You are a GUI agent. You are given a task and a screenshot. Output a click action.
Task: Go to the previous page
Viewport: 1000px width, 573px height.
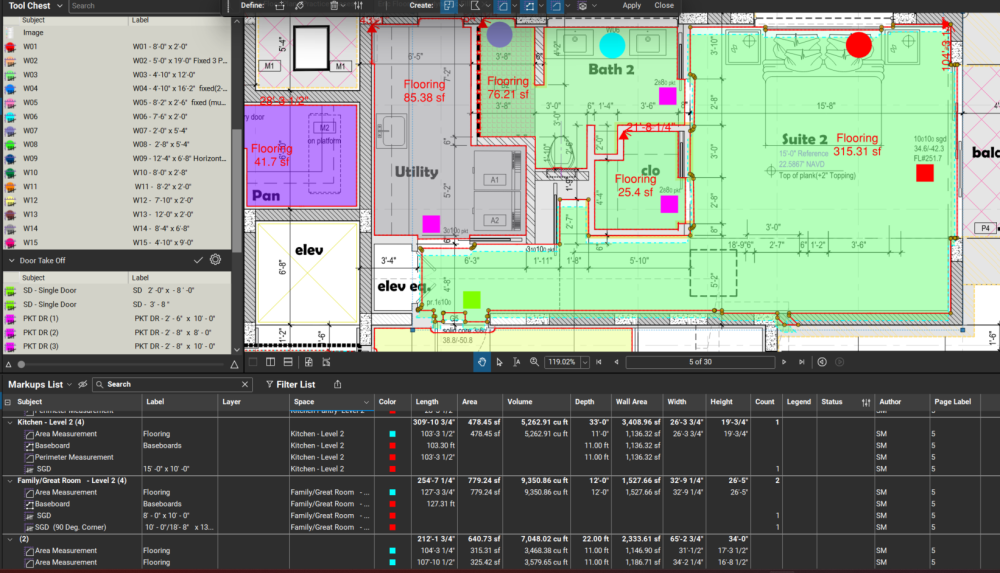coord(616,362)
